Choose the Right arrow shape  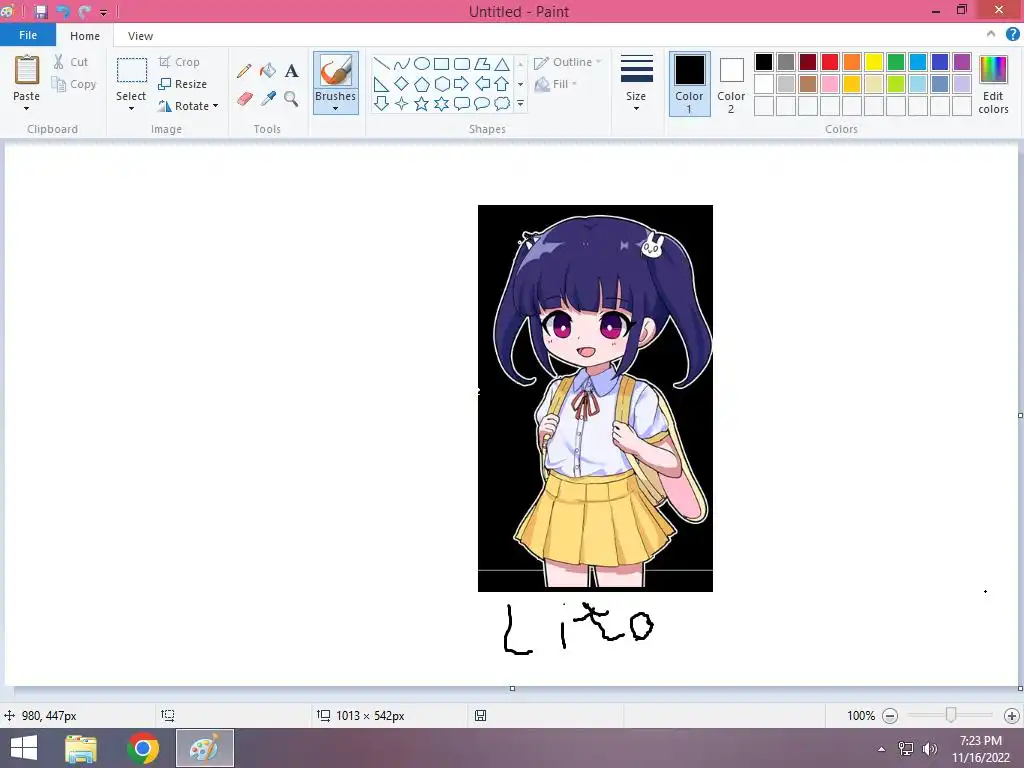(462, 84)
